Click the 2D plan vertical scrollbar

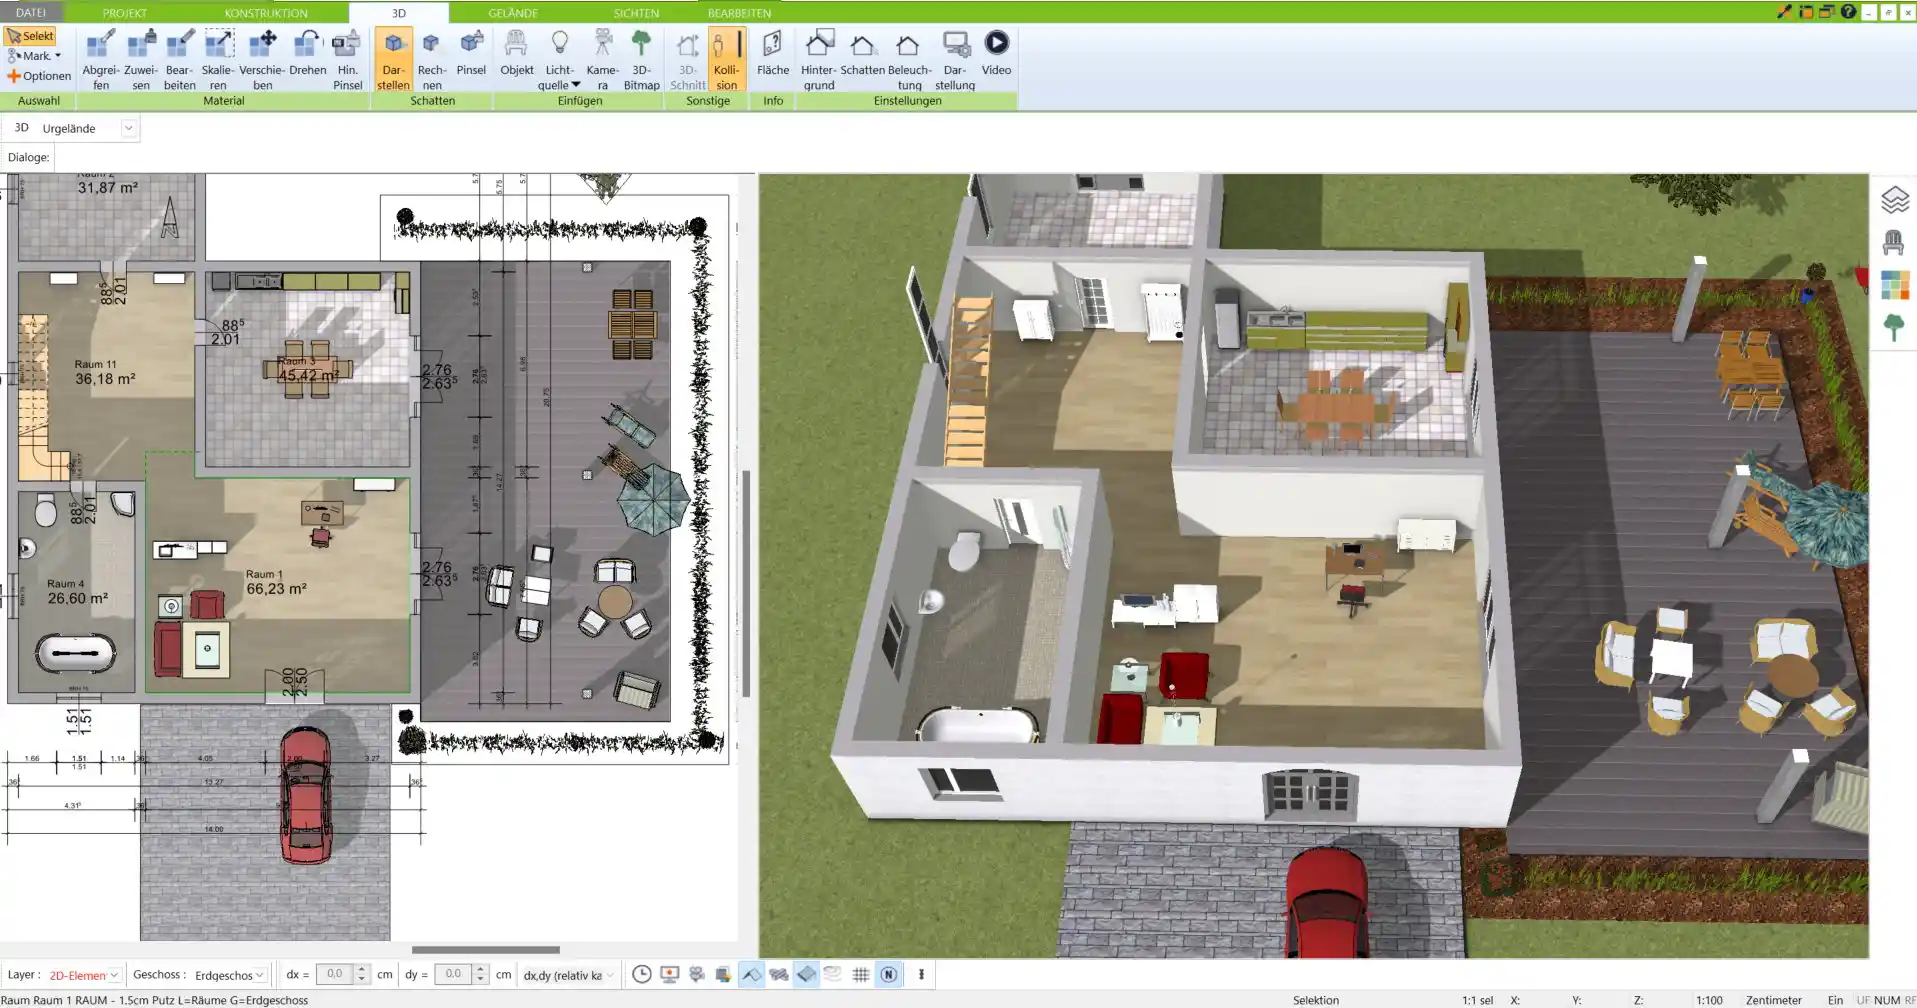746,582
